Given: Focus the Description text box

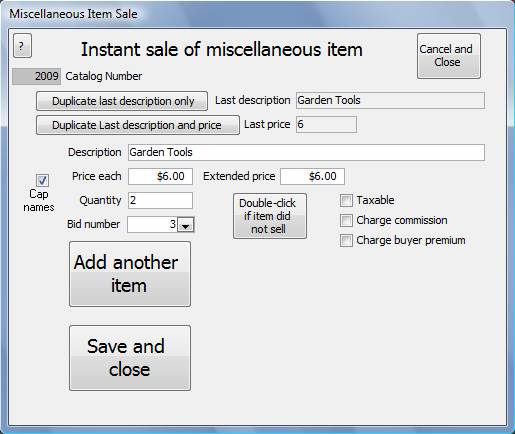Looking at the screenshot, I should pos(306,152).
